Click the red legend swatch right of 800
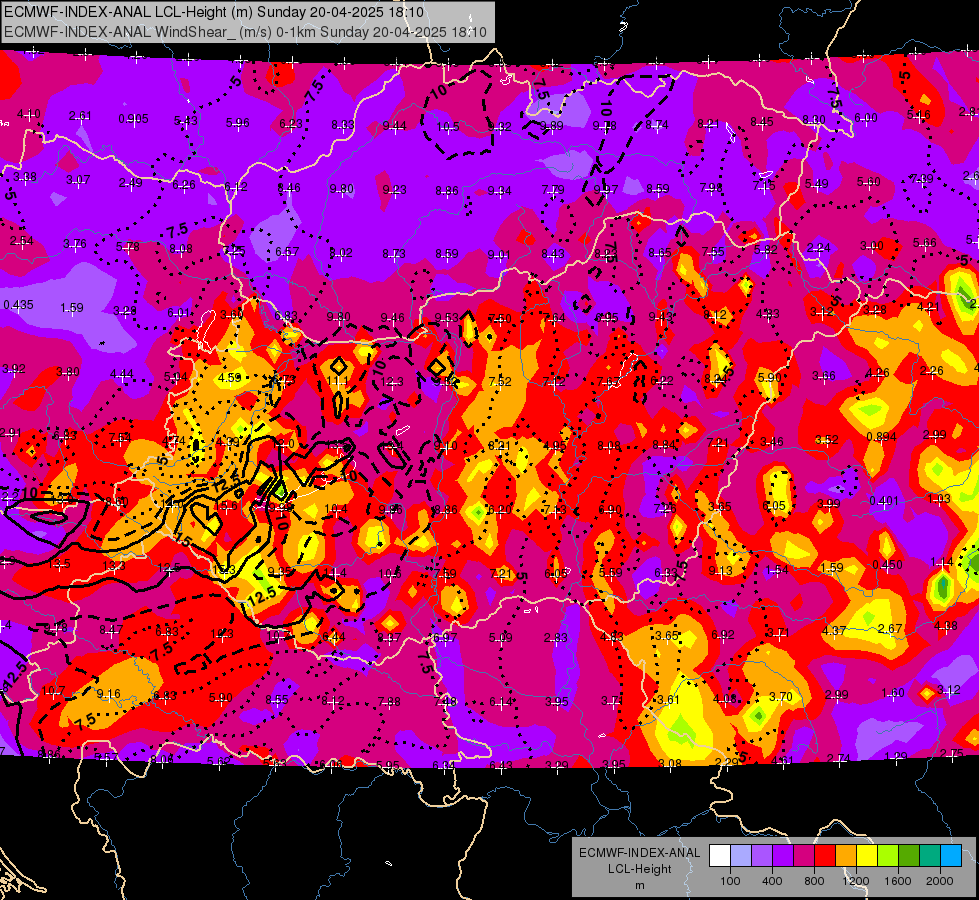The image size is (979, 900). (x=825, y=855)
